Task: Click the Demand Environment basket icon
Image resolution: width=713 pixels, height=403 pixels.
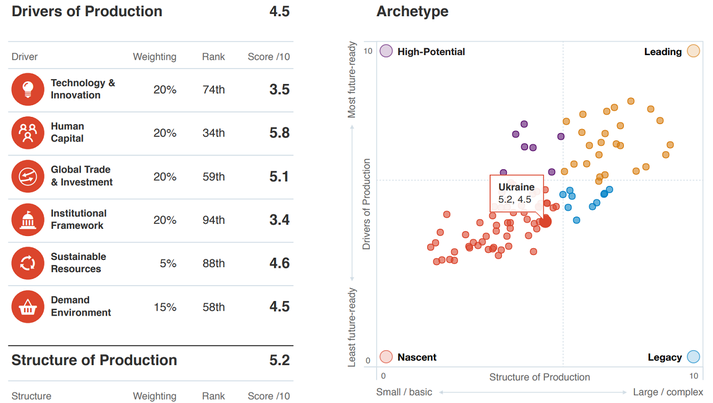Action: 27,306
